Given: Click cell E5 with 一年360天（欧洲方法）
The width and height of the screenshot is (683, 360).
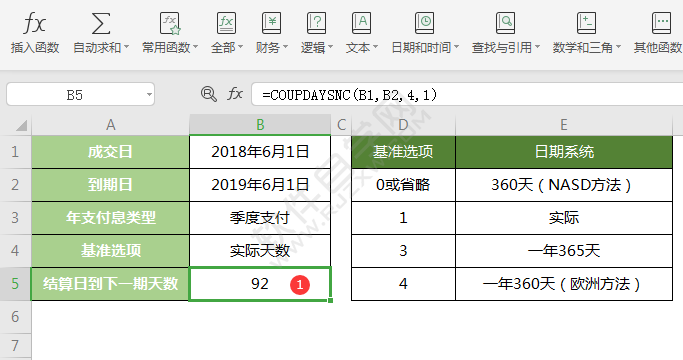Looking at the screenshot, I should coord(564,284).
